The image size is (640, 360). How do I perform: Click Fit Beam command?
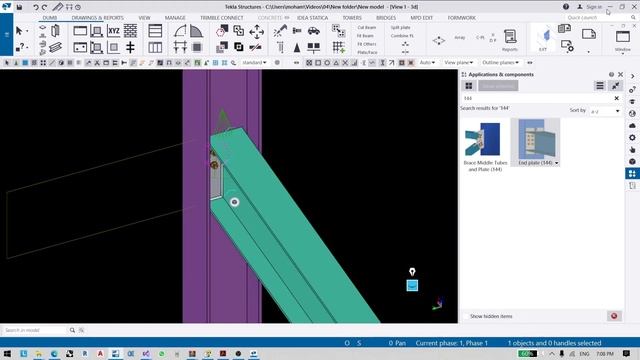tap(365, 36)
